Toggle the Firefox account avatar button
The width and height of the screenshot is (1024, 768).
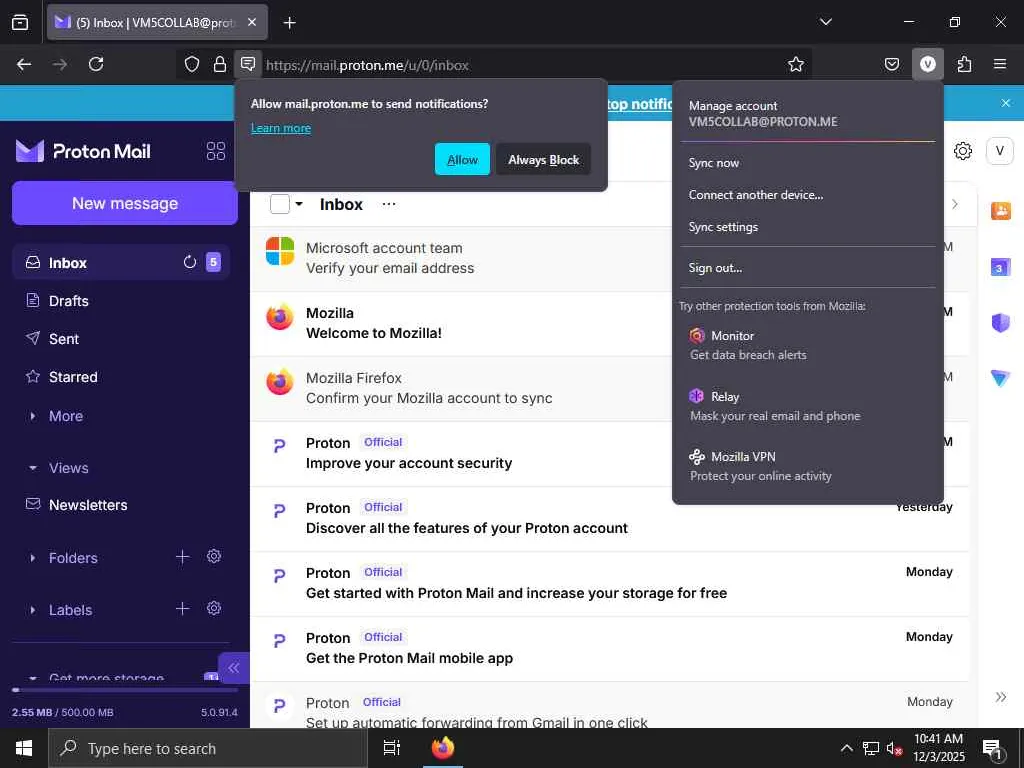[x=928, y=64]
